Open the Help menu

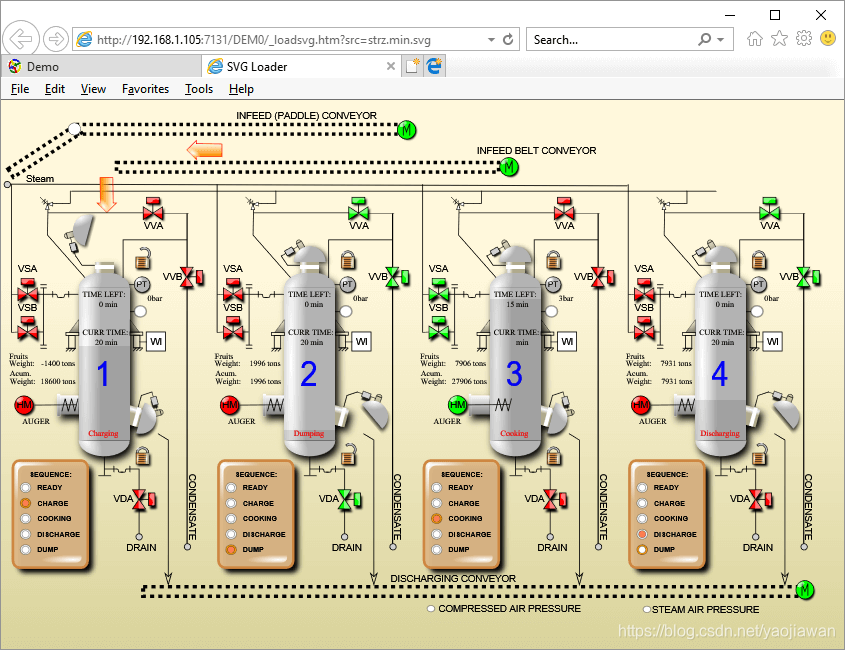click(241, 89)
